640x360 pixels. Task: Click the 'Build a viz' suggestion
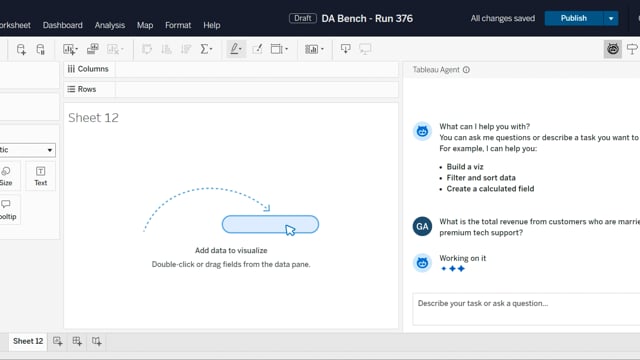click(x=465, y=167)
